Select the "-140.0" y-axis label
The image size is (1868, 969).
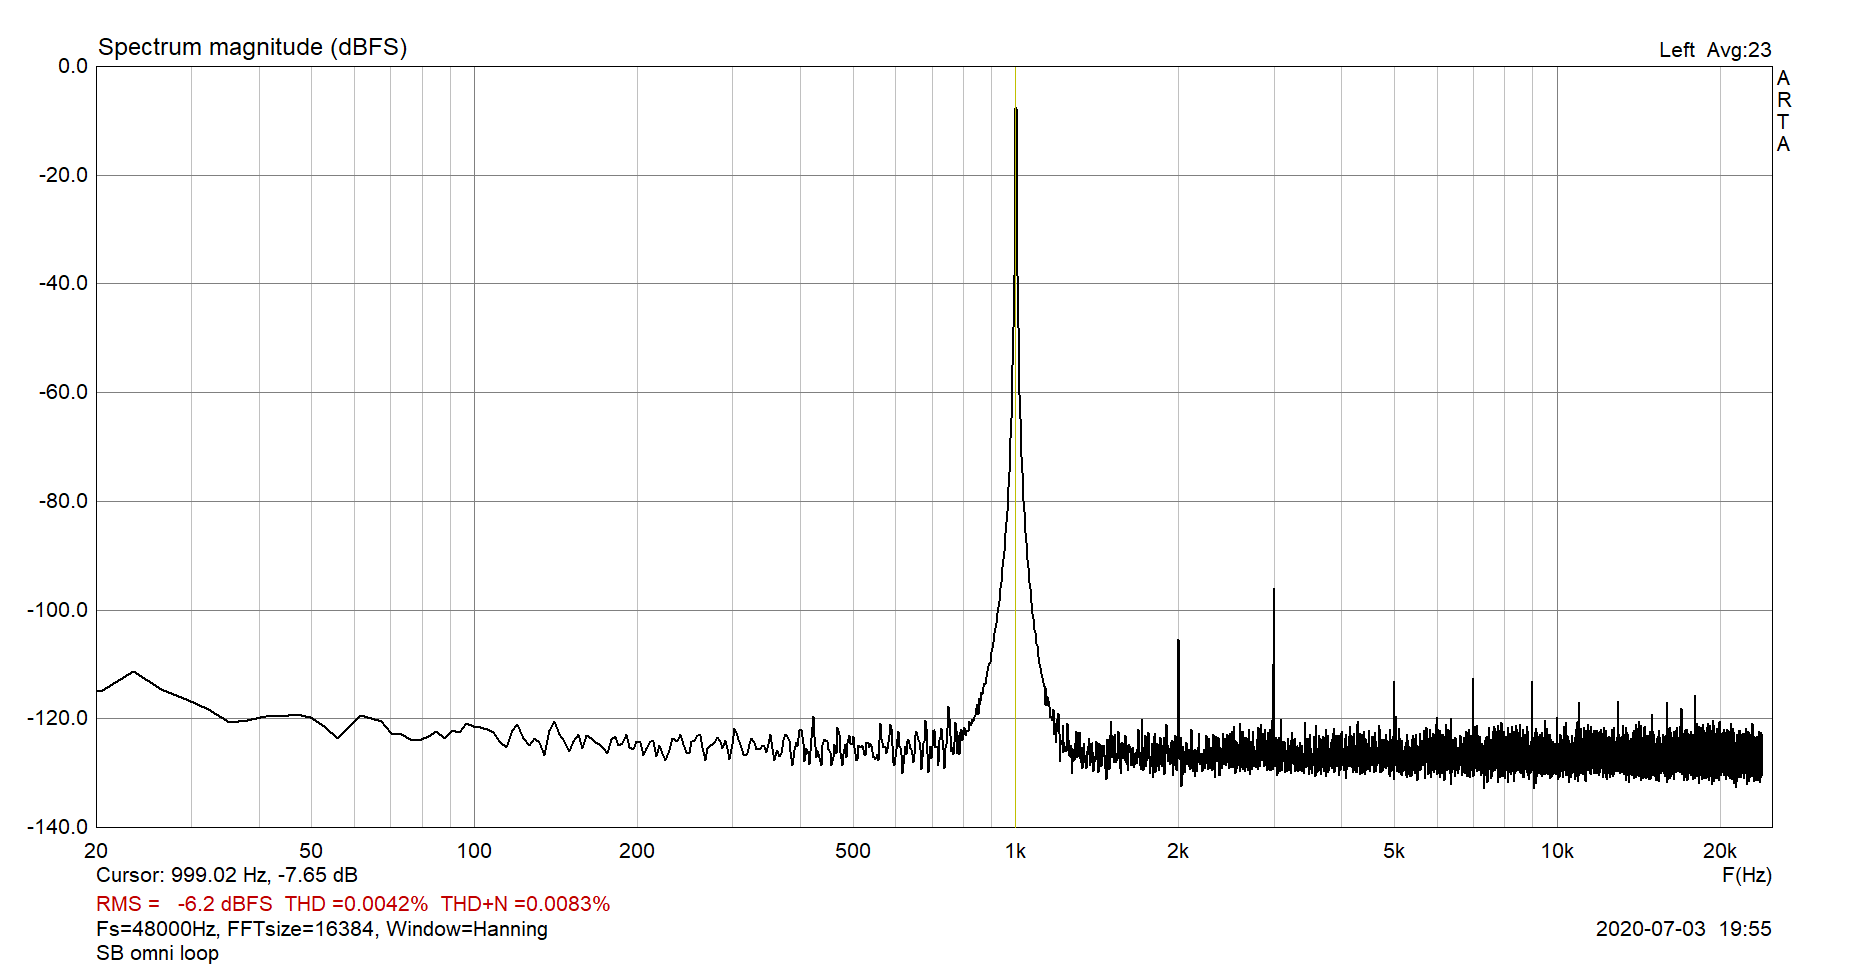(58, 827)
